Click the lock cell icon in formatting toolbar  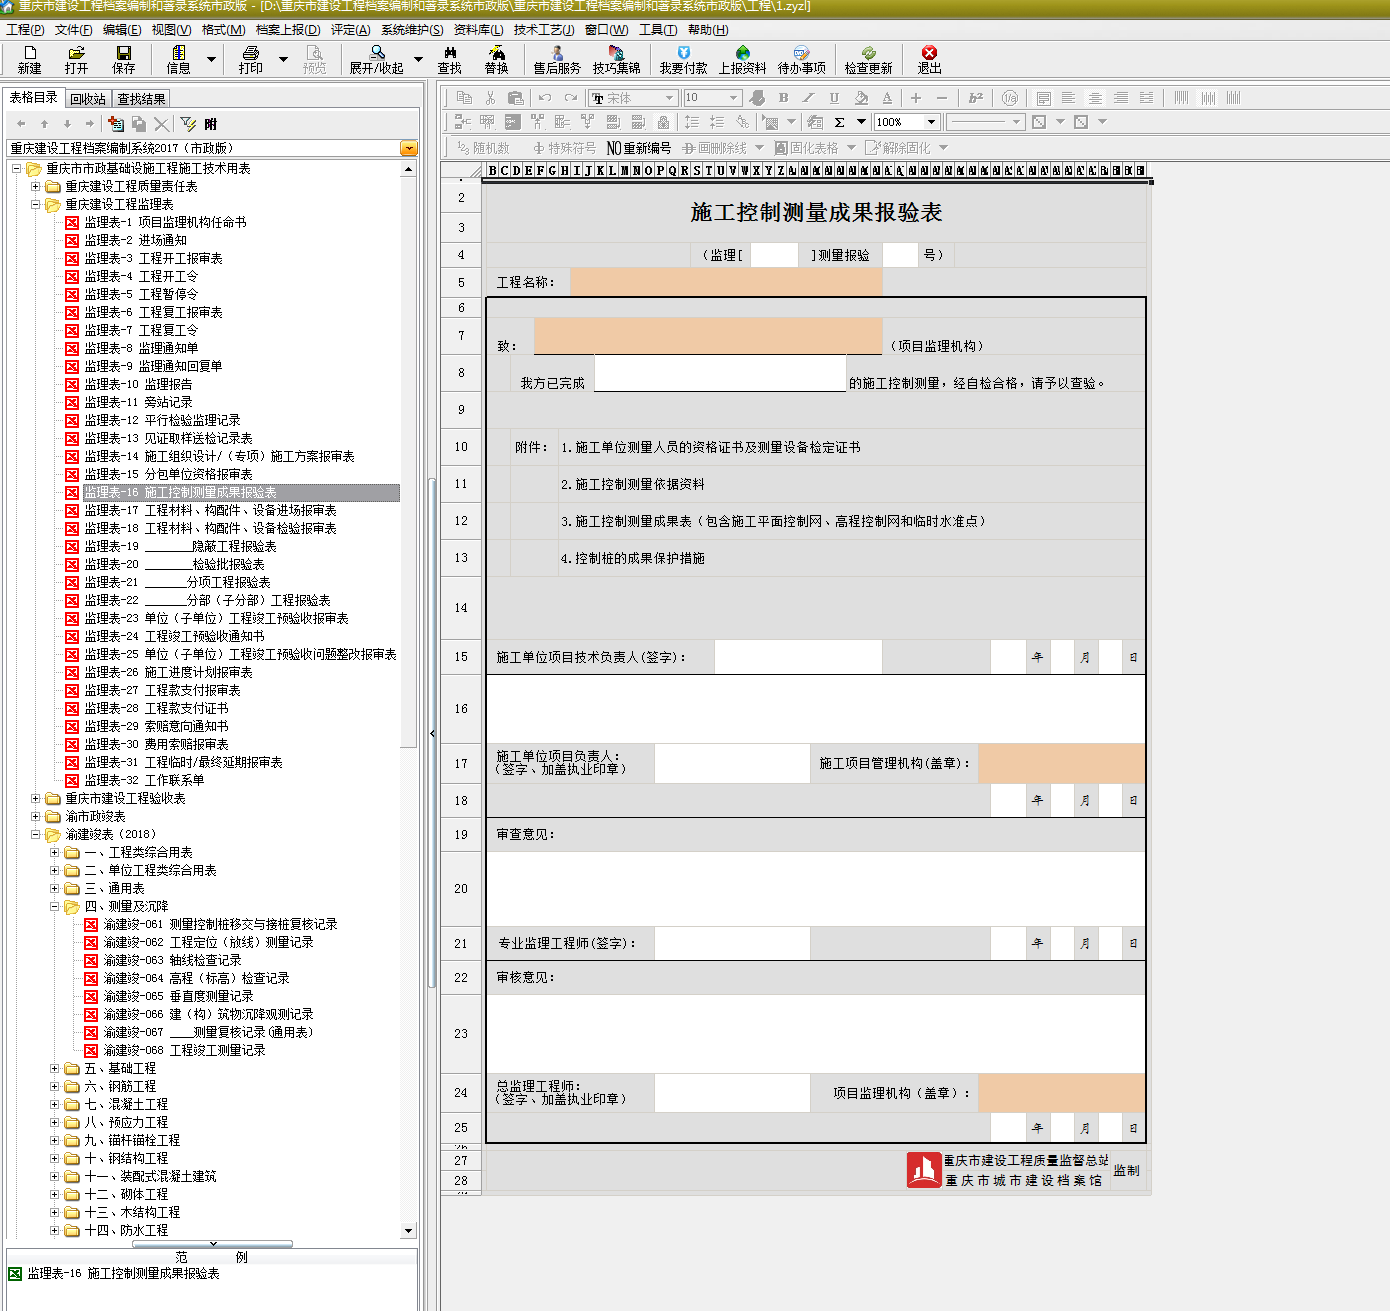[x=663, y=122]
